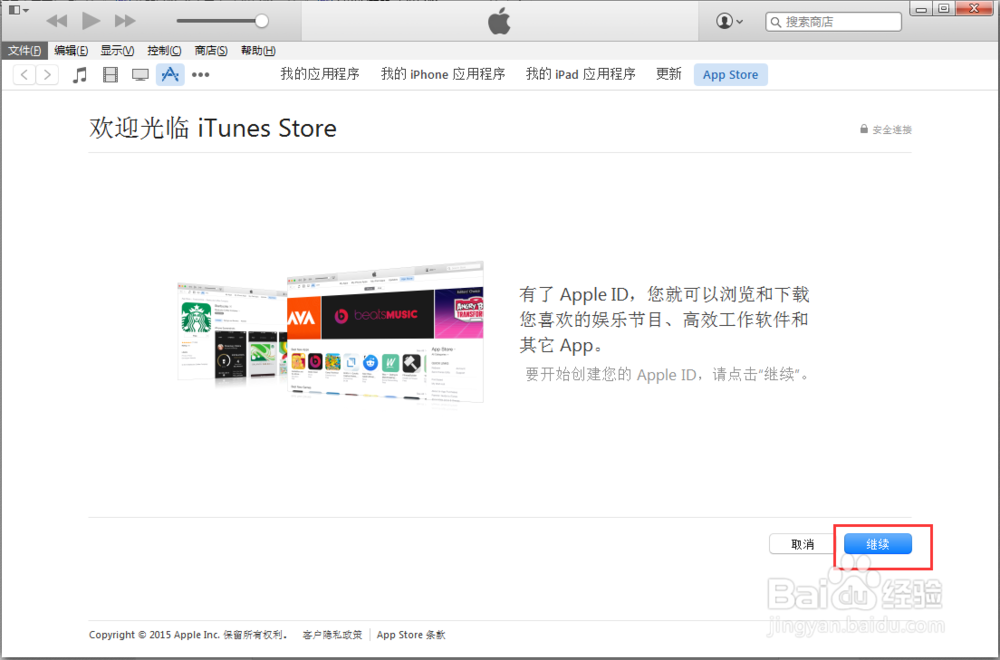
Task: Close the iTunes window
Action: click(975, 9)
